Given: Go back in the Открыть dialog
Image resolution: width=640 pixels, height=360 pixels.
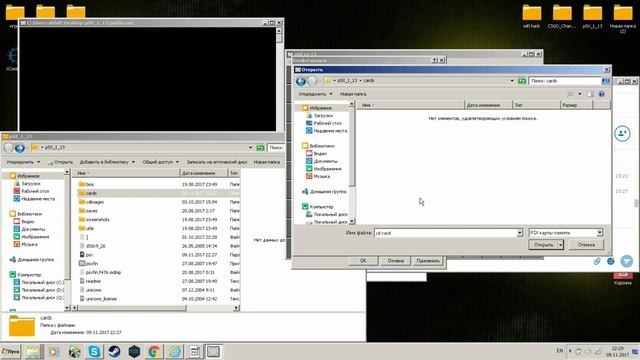Looking at the screenshot, I should [301, 81].
